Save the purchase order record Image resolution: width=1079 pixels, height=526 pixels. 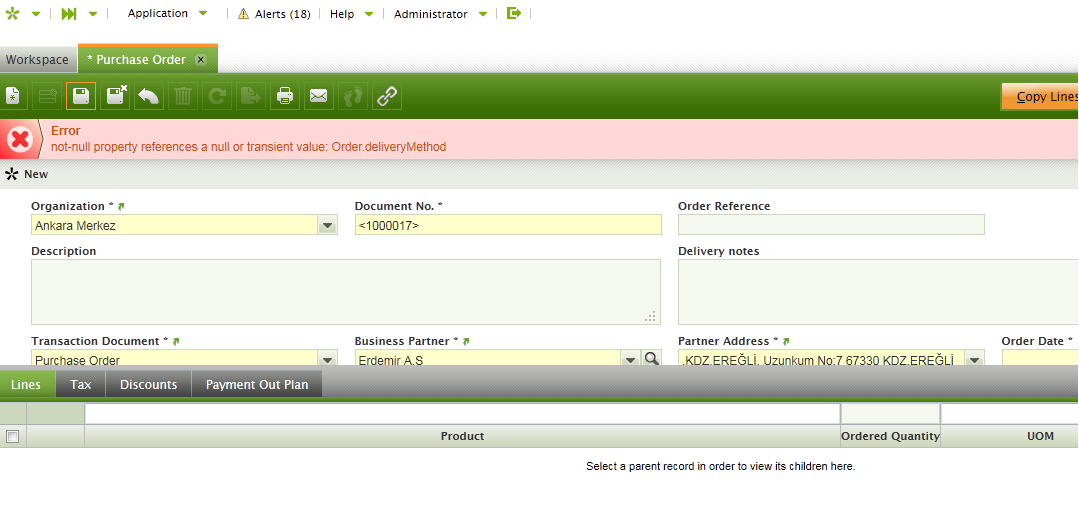pyautogui.click(x=81, y=96)
